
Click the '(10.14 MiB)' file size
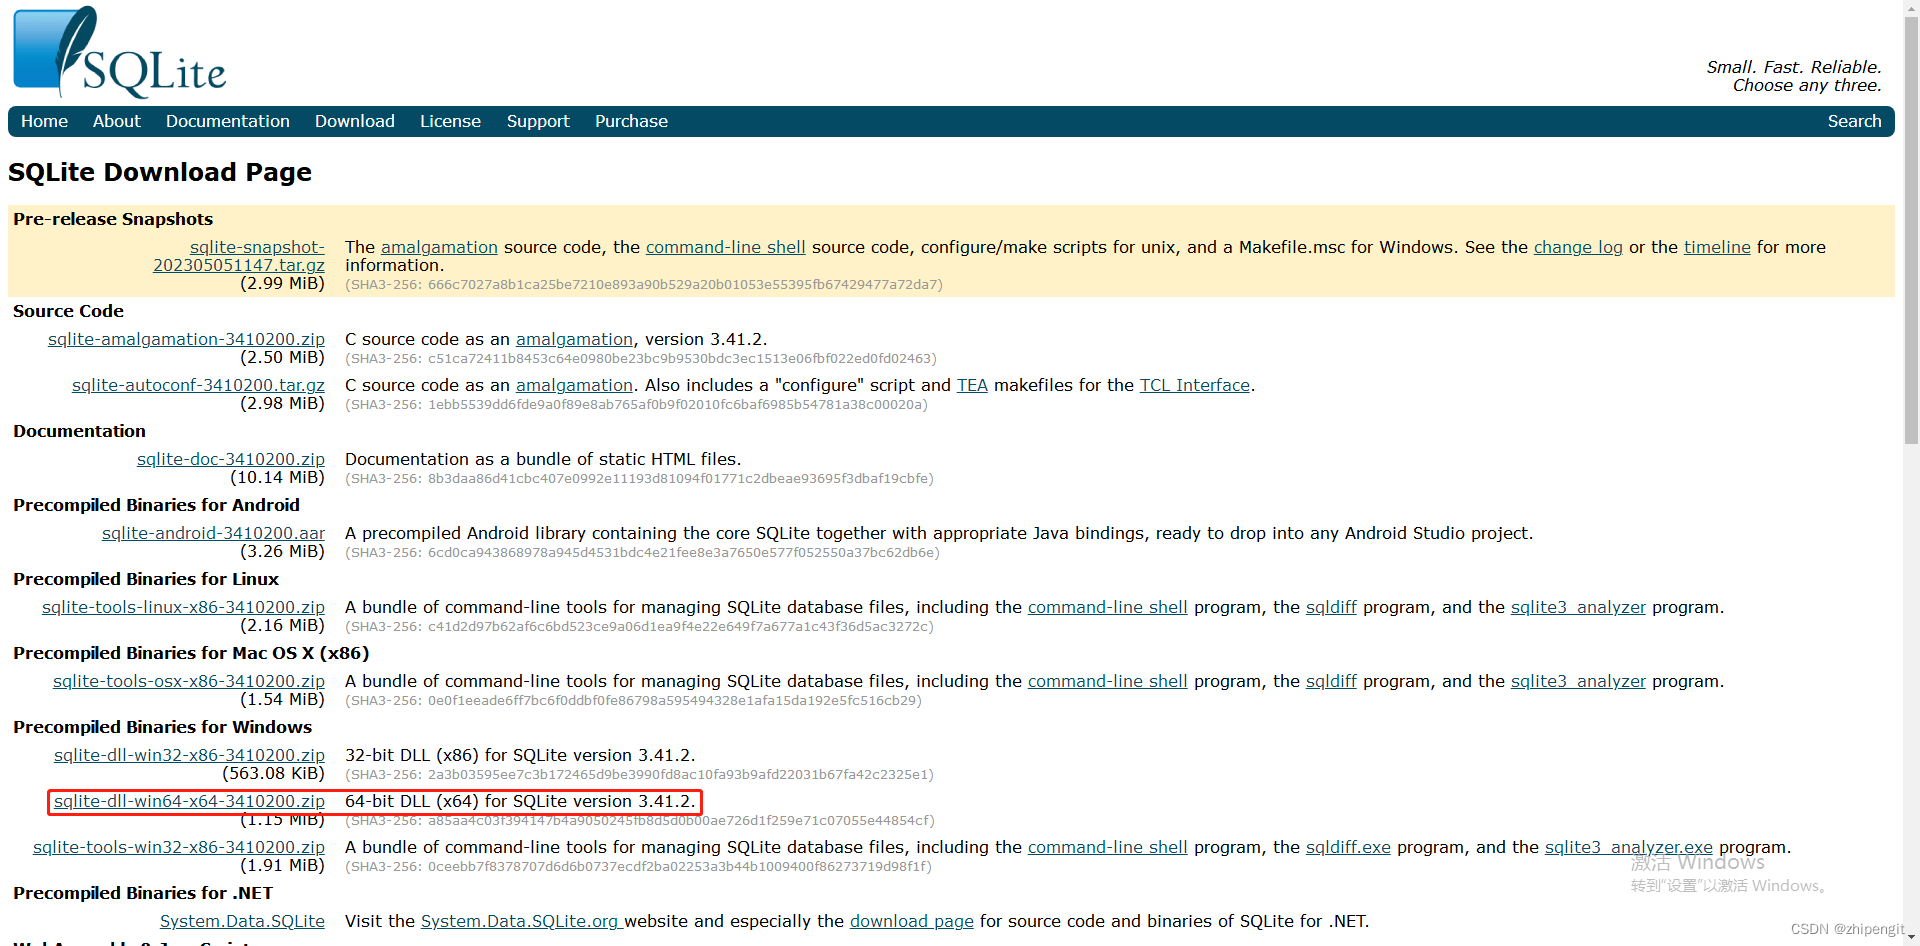click(x=277, y=477)
